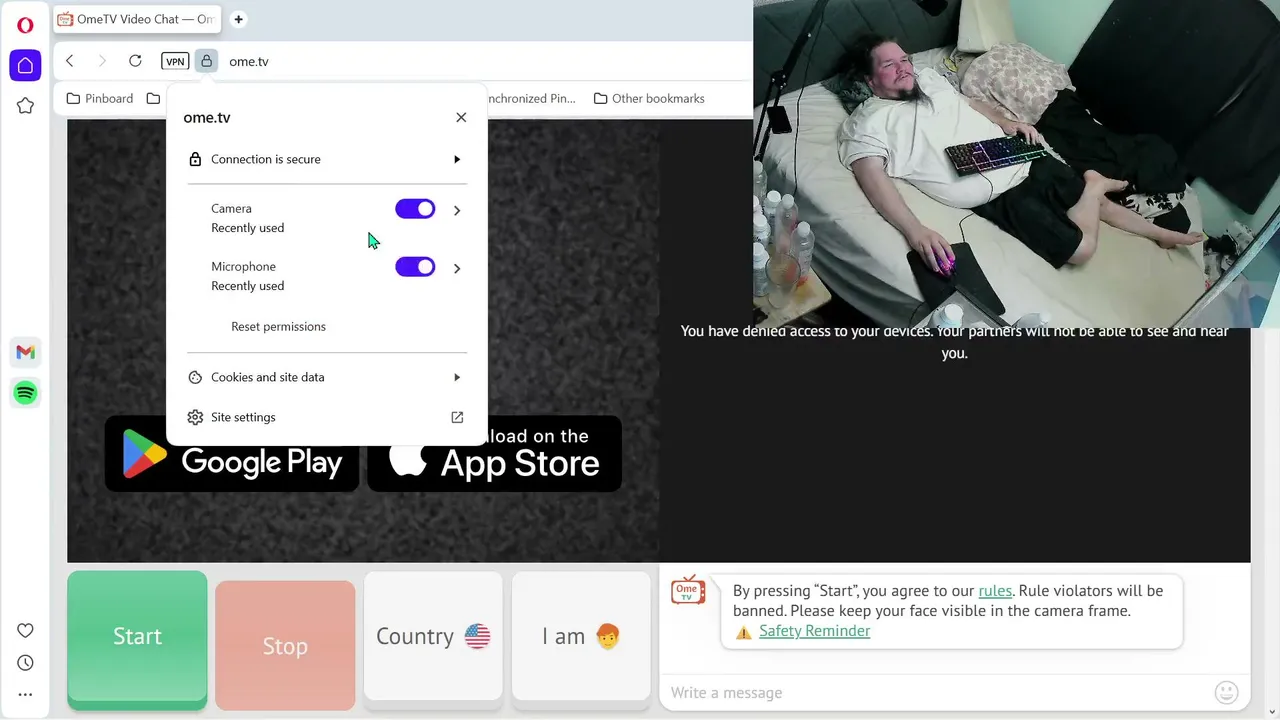Viewport: 1280px width, 720px height.
Task: Expand Microphone permission options arrow
Action: pos(457,268)
